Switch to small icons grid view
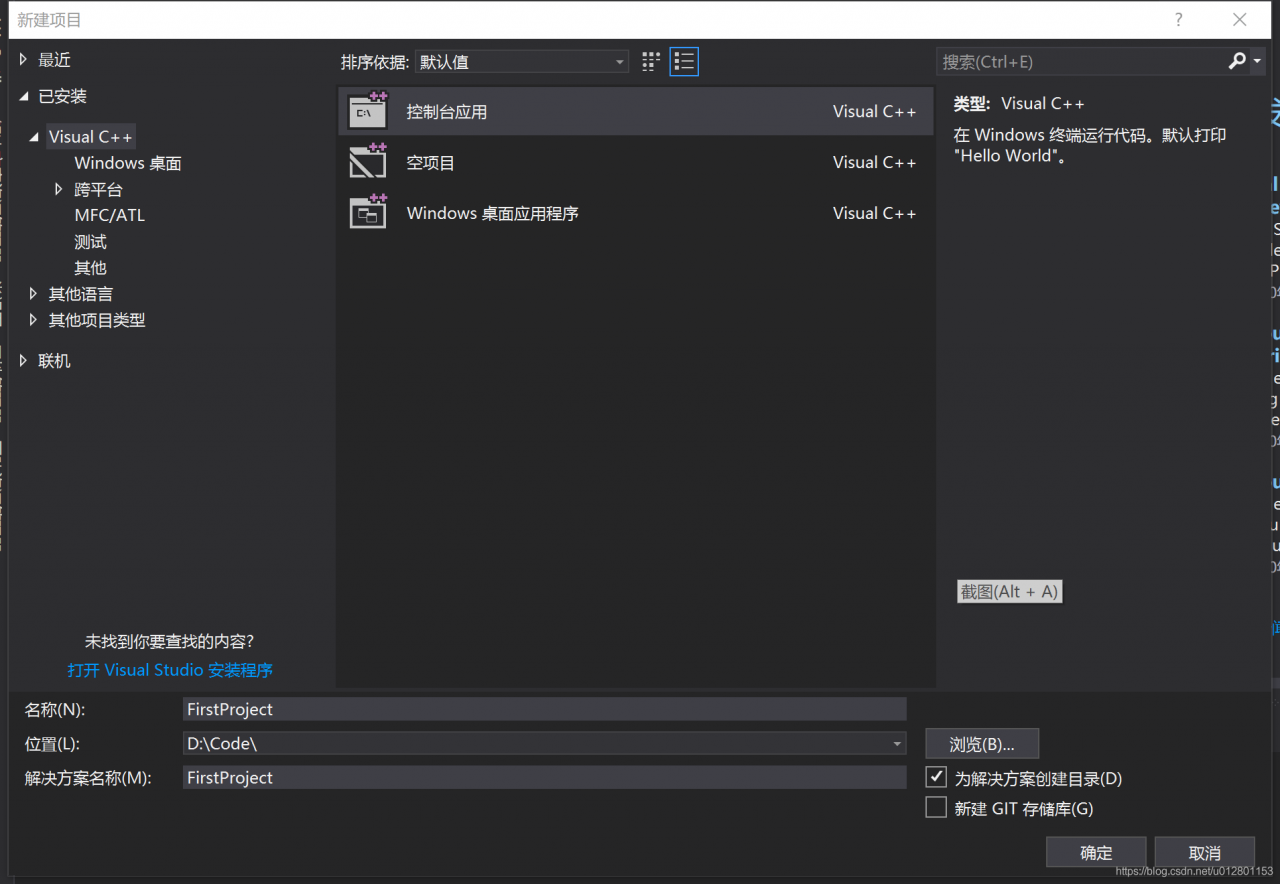Screen dimensions: 1280x884 point(651,62)
